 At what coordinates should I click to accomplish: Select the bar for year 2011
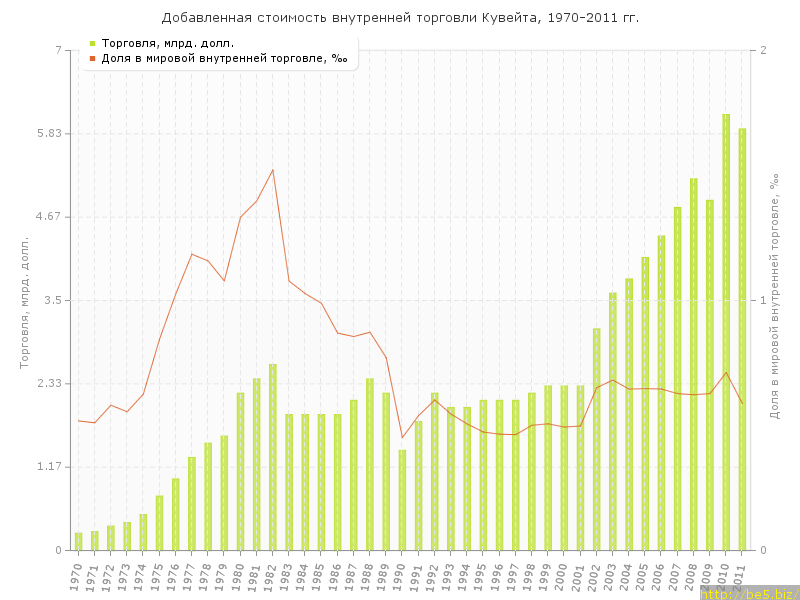[x=742, y=339]
